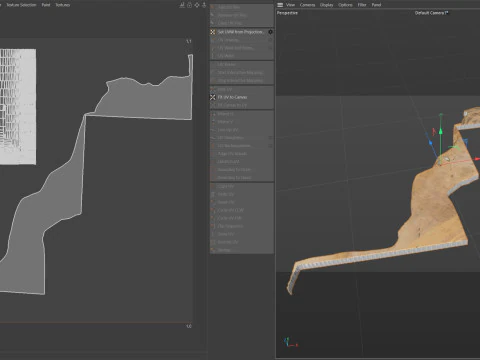Click the lock icon above UV canvas
The height and width of the screenshot is (360, 480).
click(x=189, y=5)
